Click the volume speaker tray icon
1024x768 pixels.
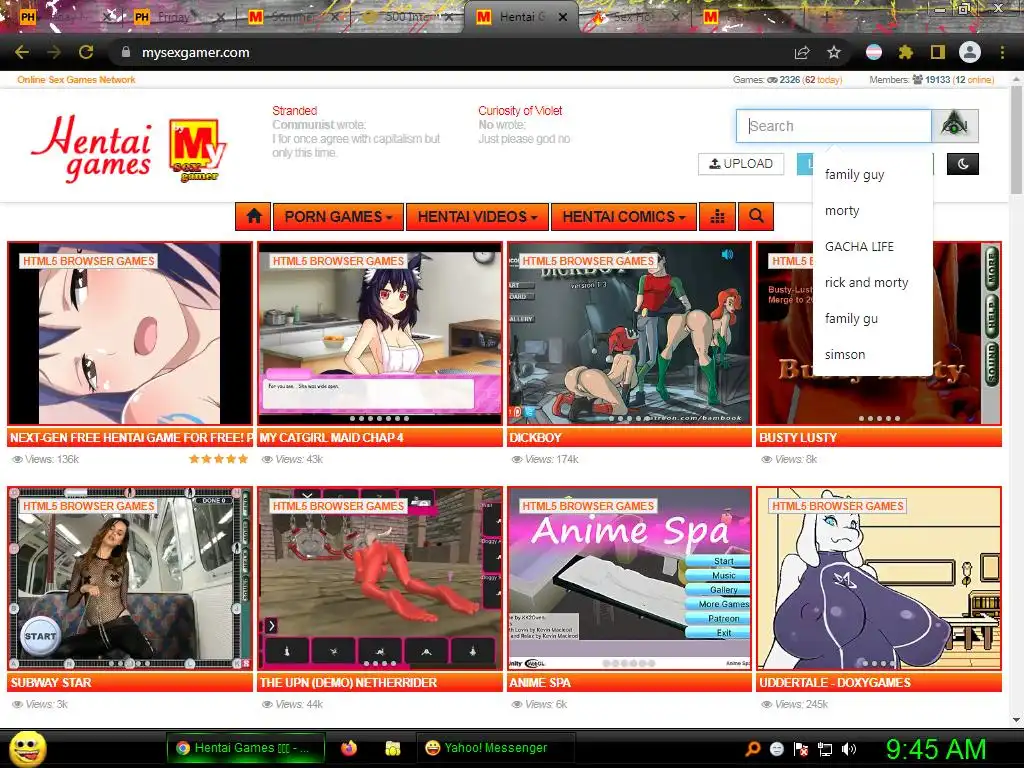tap(849, 749)
